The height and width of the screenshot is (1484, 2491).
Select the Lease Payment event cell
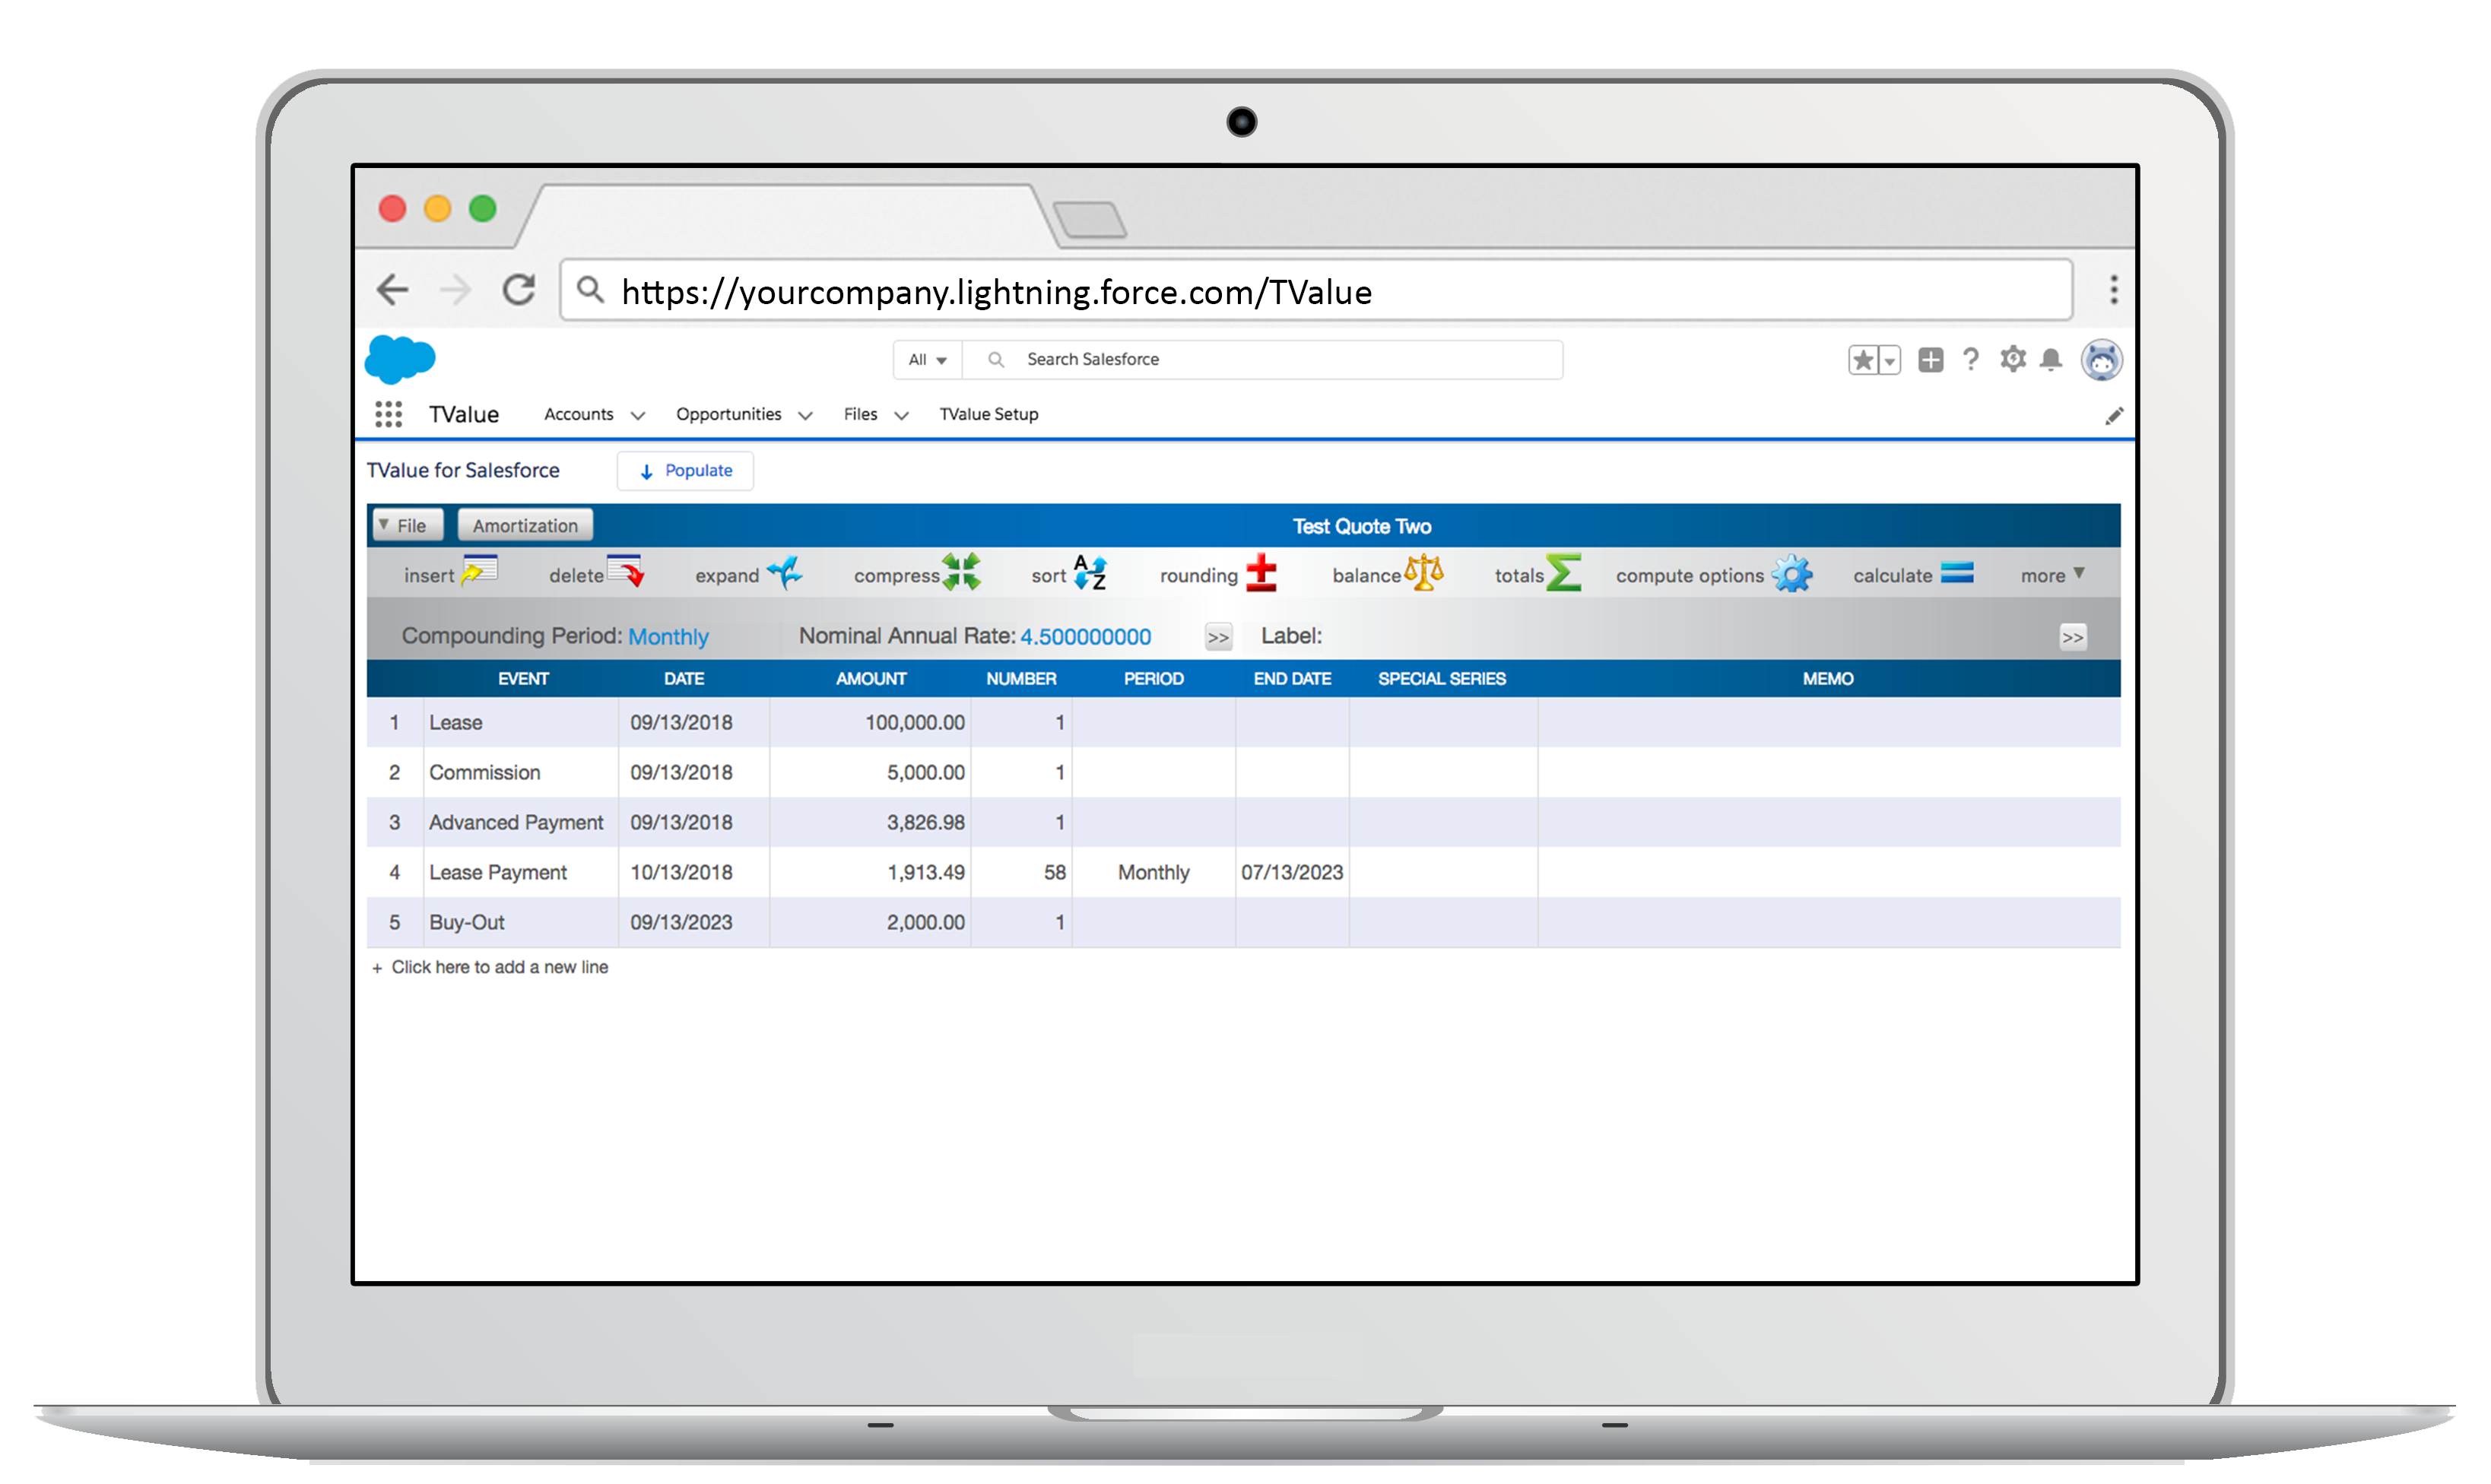520,872
